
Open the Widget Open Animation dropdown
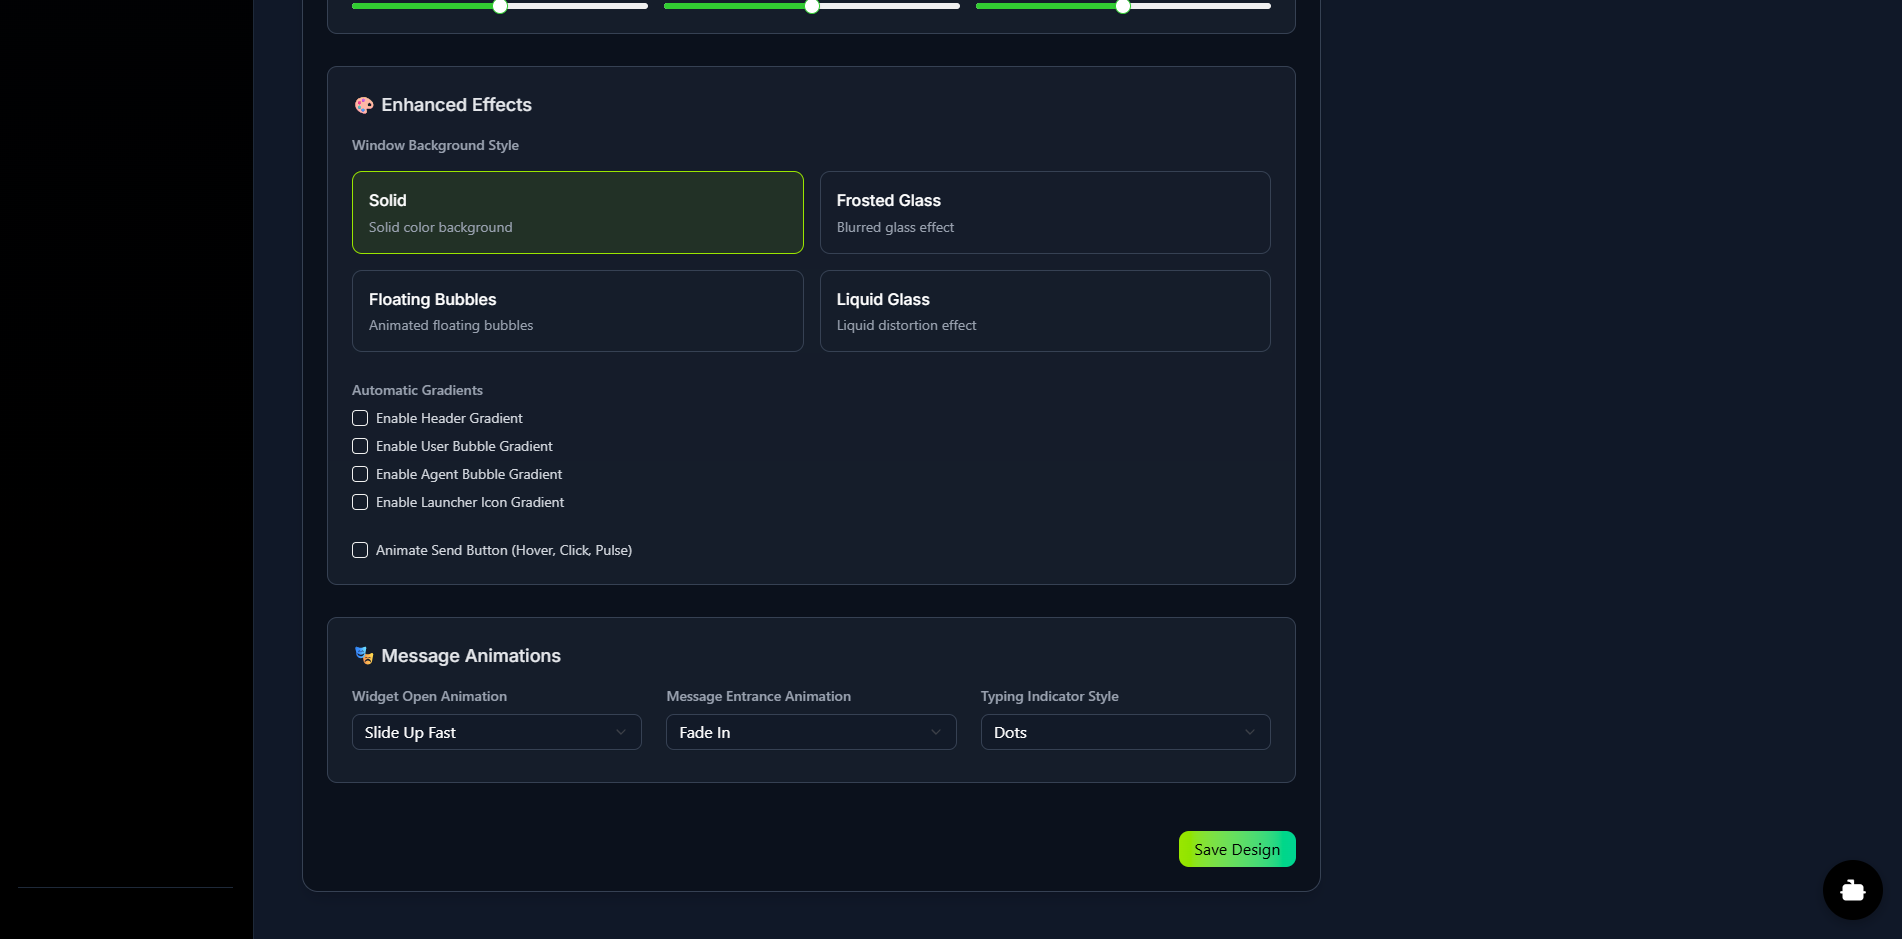tap(496, 732)
